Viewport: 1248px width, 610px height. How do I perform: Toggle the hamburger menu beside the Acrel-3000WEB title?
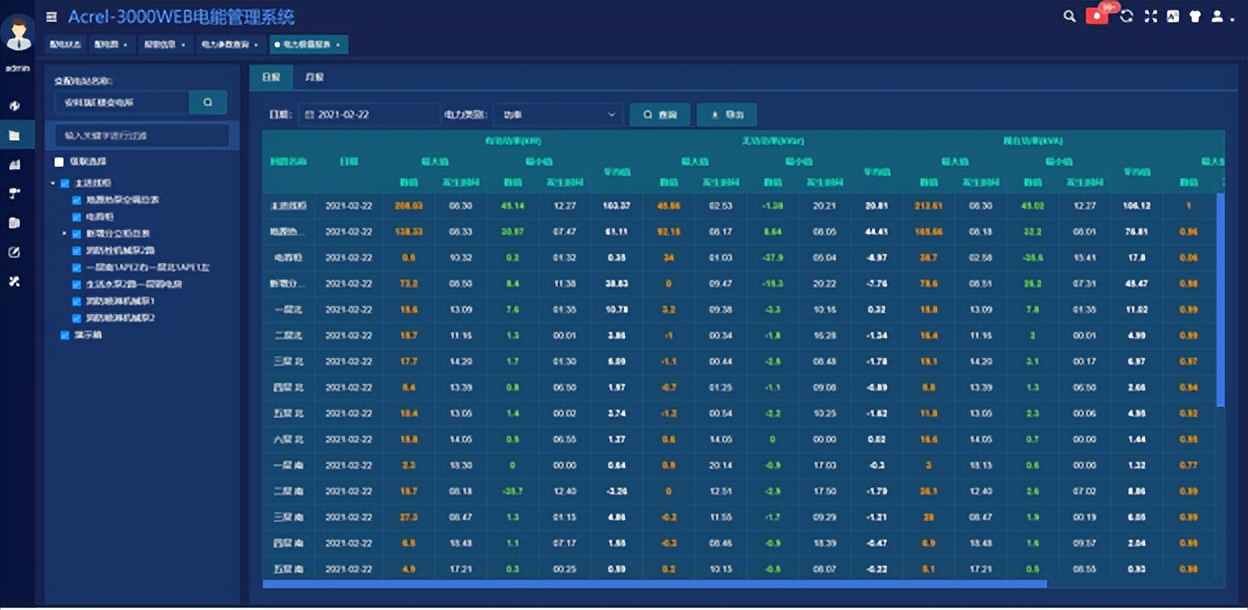[x=51, y=16]
